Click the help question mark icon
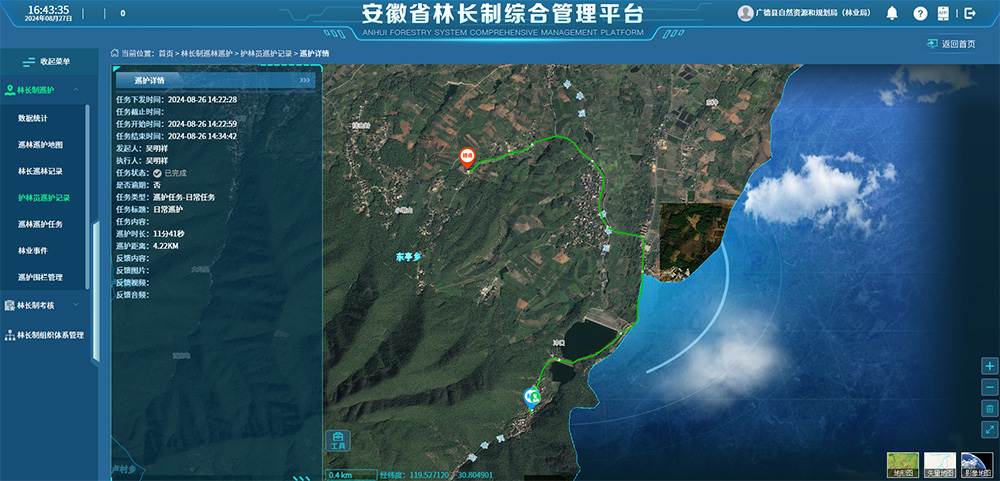1000x481 pixels. coord(920,13)
